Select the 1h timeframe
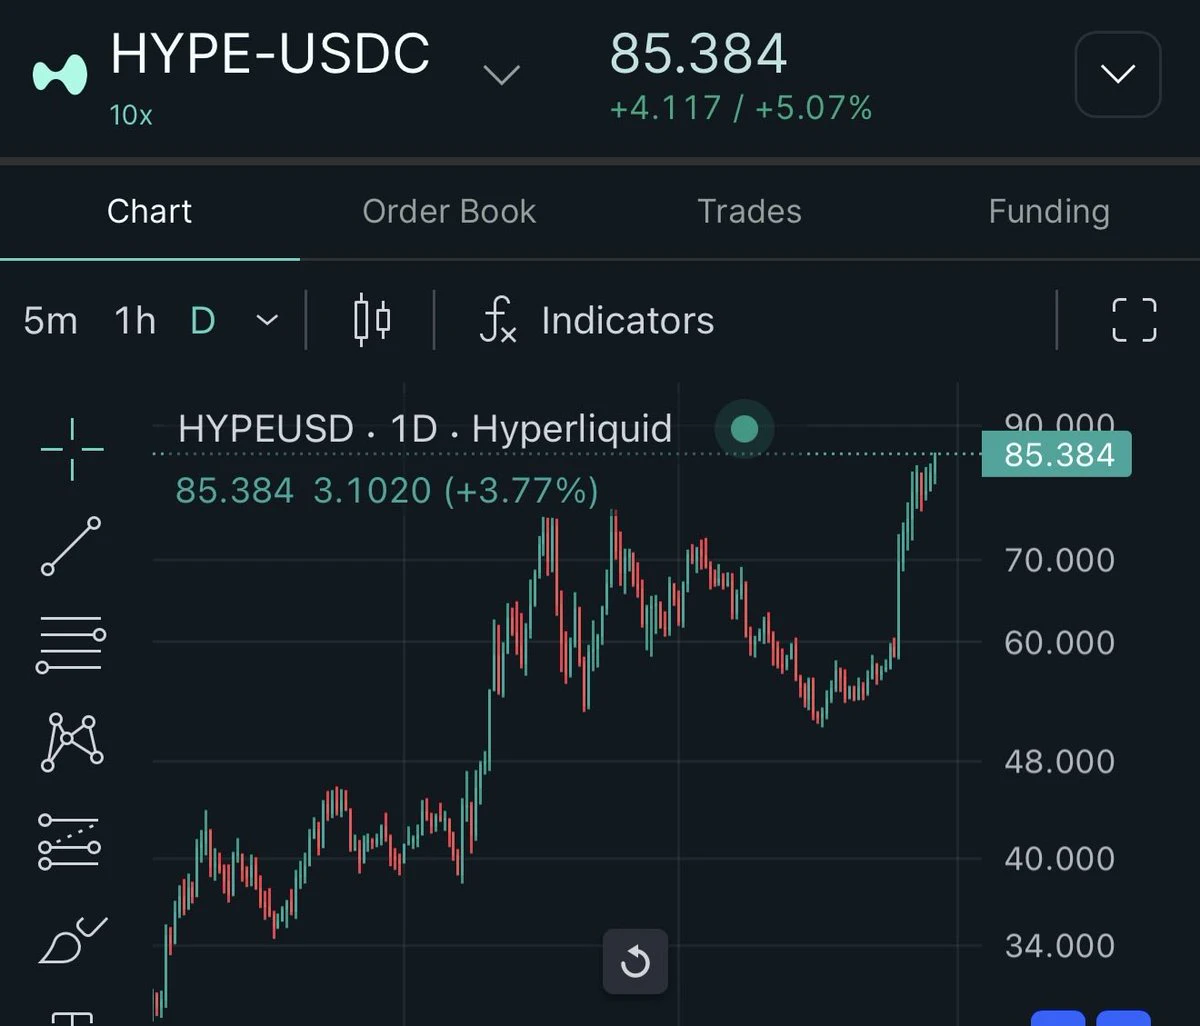The image size is (1200, 1026). tap(135, 321)
